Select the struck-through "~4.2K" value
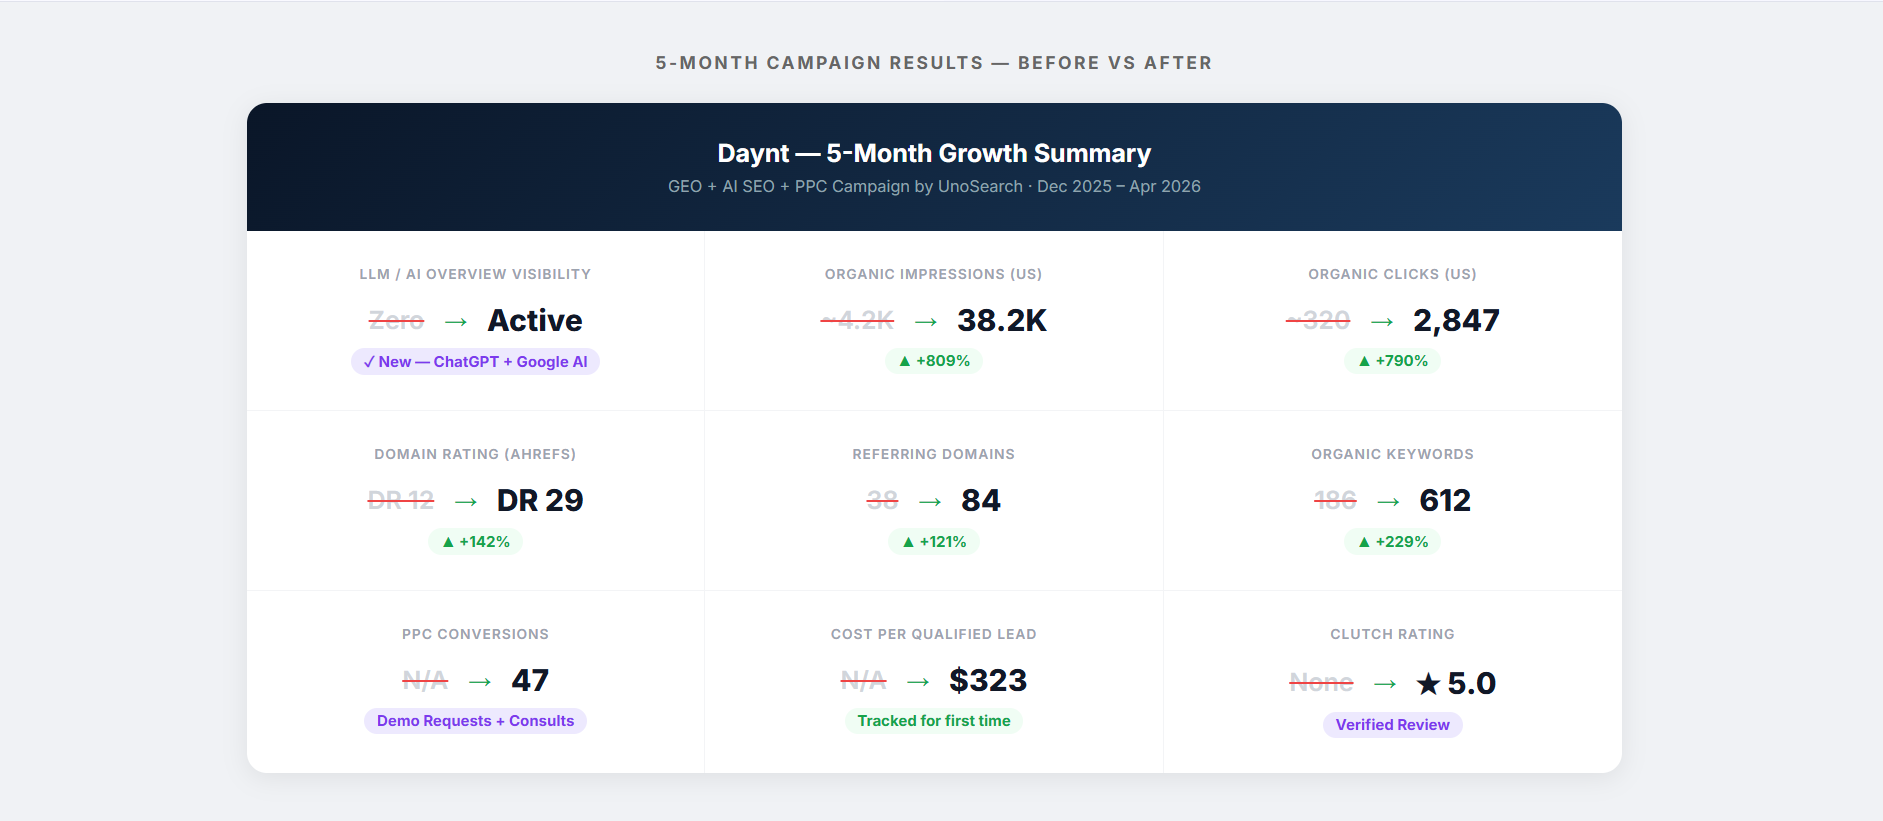Screen dimensions: 1883x821 coord(857,320)
